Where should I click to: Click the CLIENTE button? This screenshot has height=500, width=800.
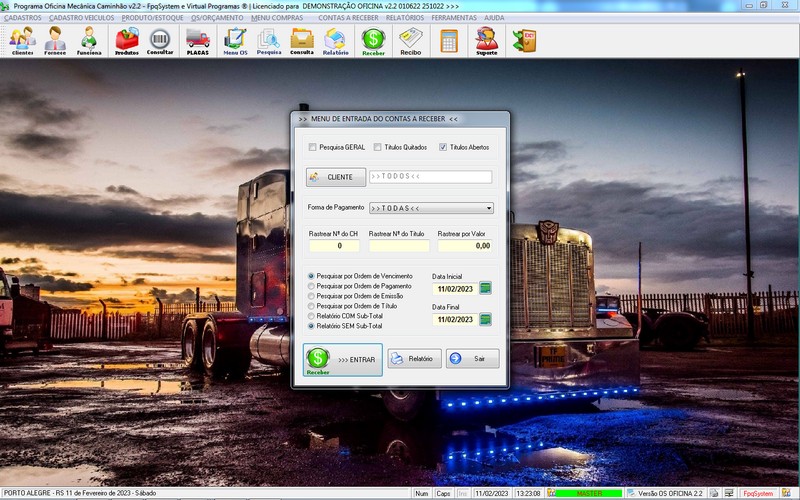click(336, 177)
